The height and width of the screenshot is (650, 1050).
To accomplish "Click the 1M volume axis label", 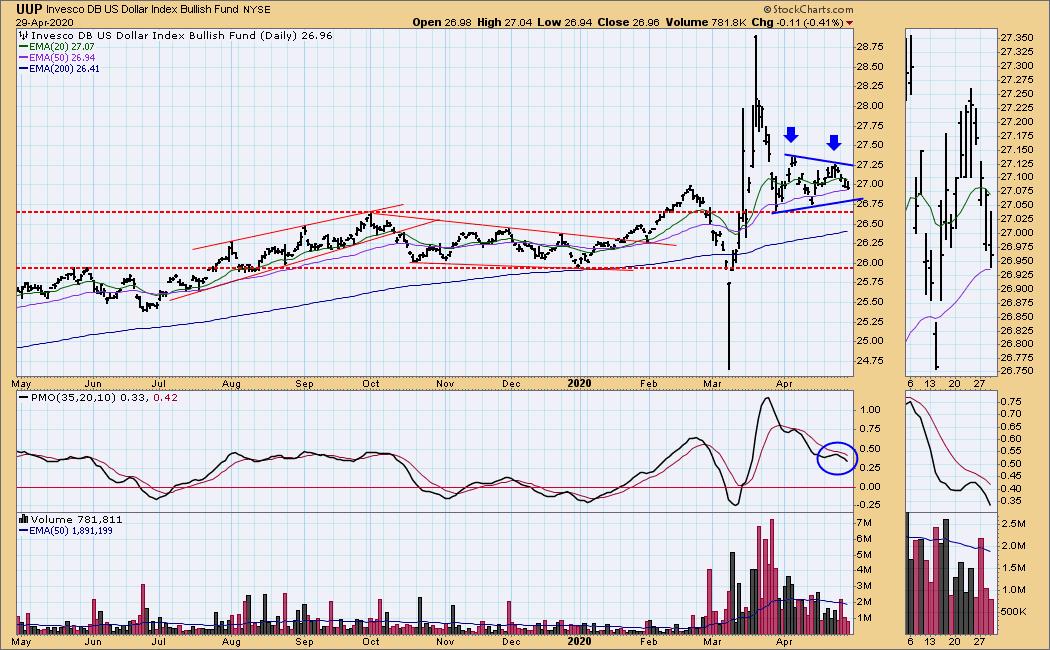I will pos(863,618).
